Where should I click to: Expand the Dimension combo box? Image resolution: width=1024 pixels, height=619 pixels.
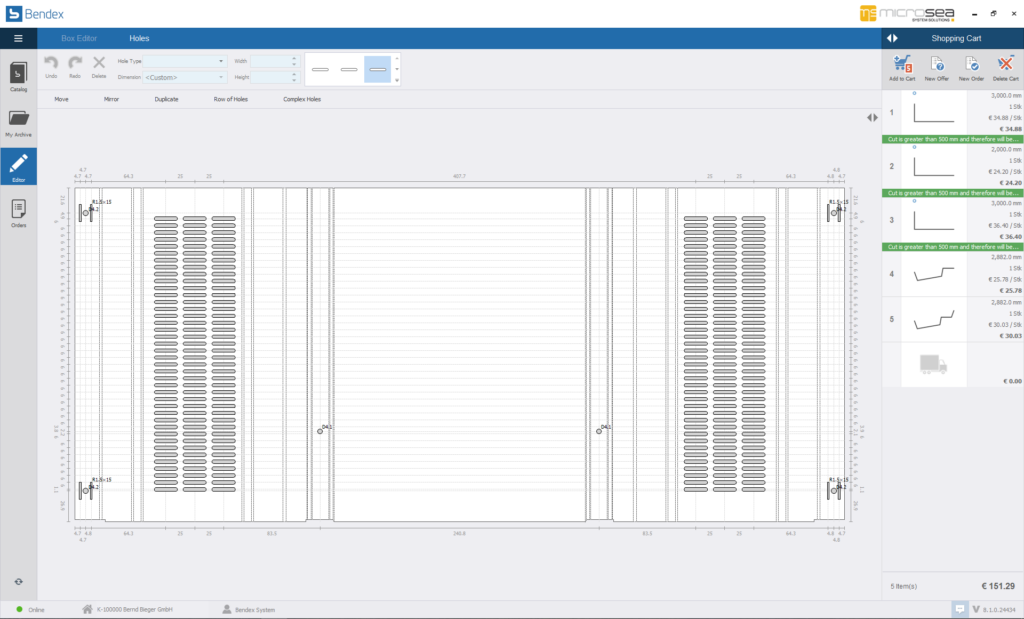point(220,77)
